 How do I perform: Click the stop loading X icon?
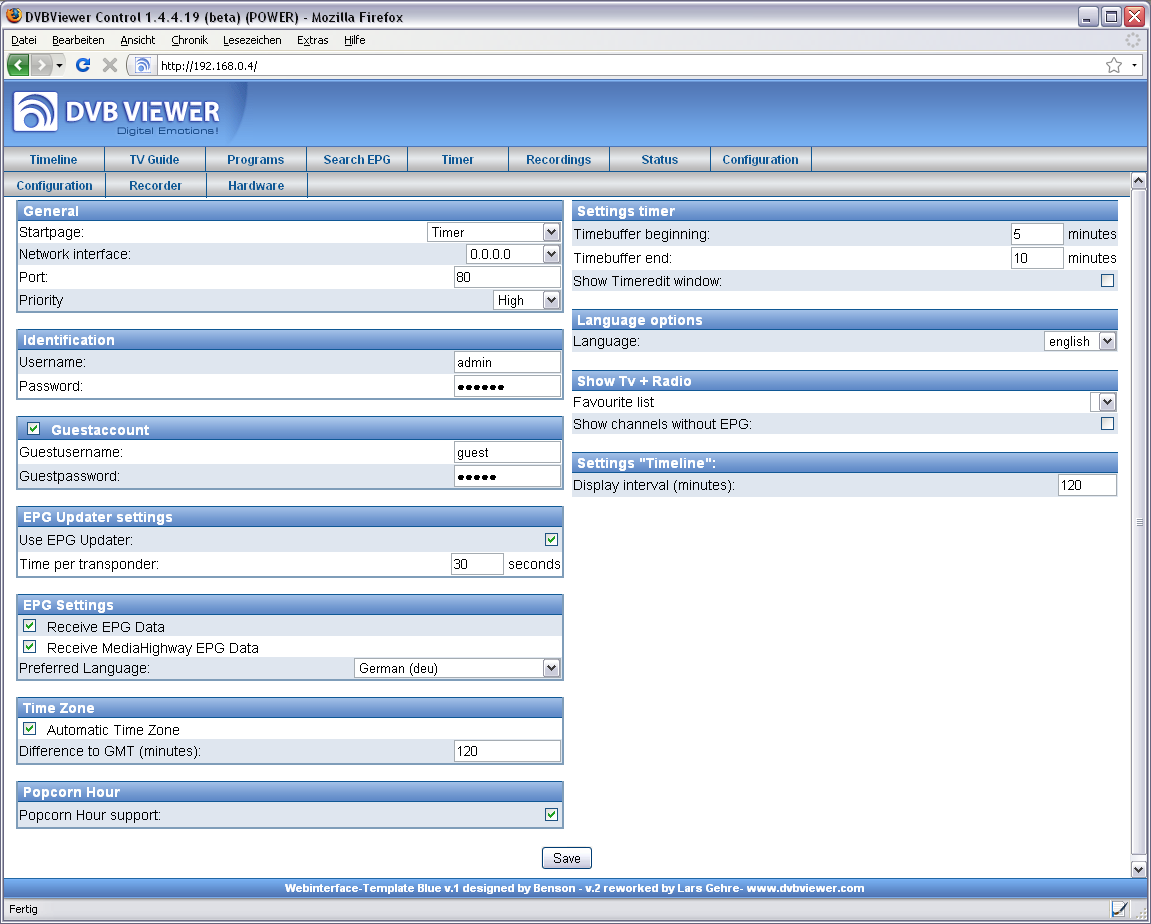coord(110,65)
